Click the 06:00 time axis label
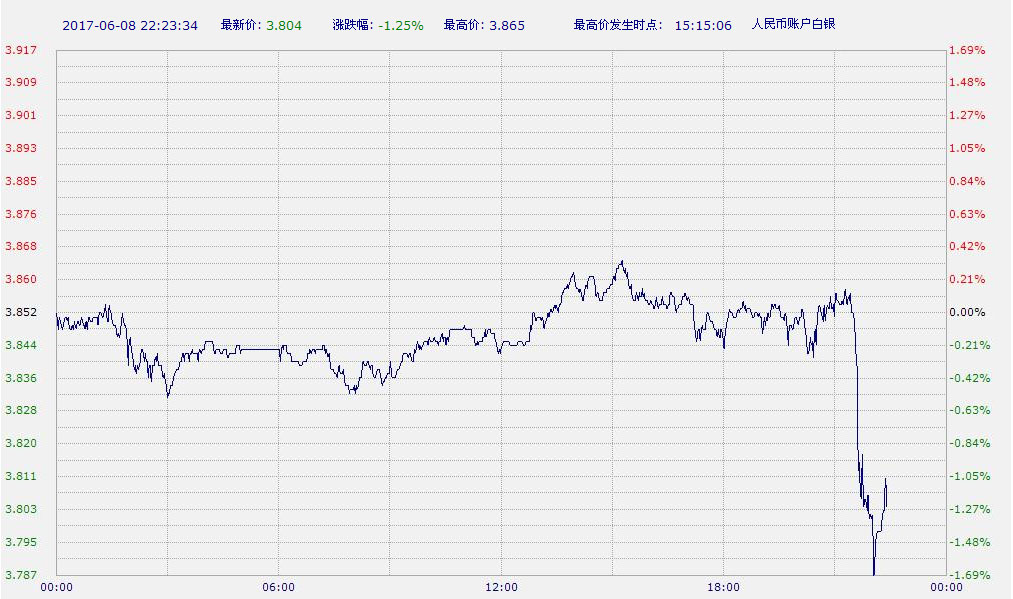 tap(278, 587)
